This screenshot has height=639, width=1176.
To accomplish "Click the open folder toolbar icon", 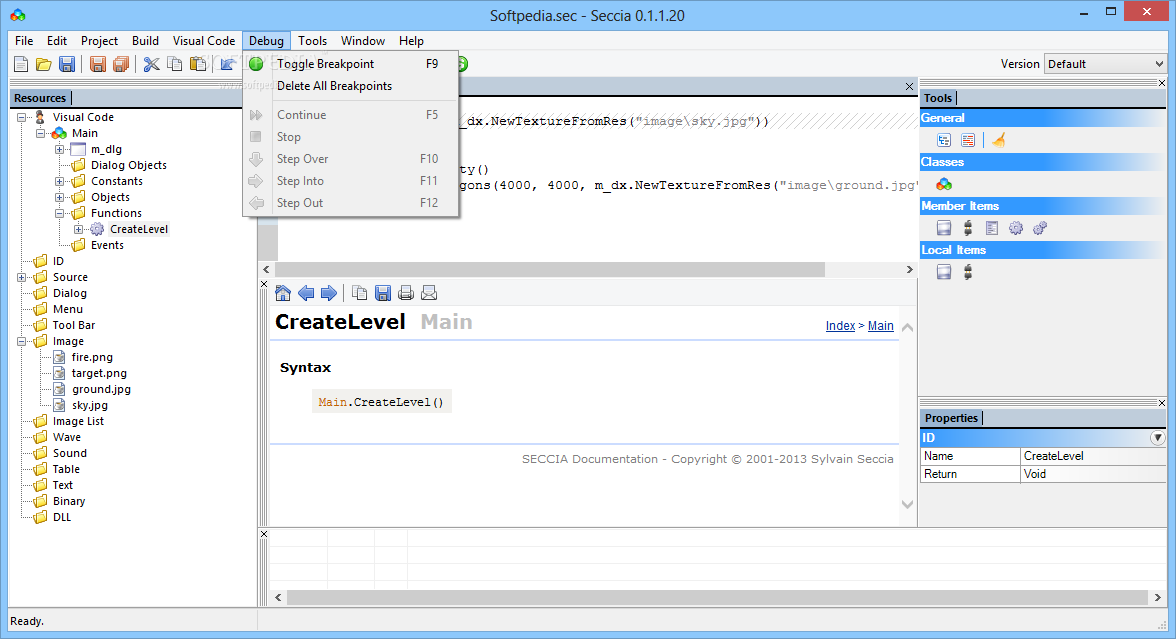I will [x=44, y=64].
